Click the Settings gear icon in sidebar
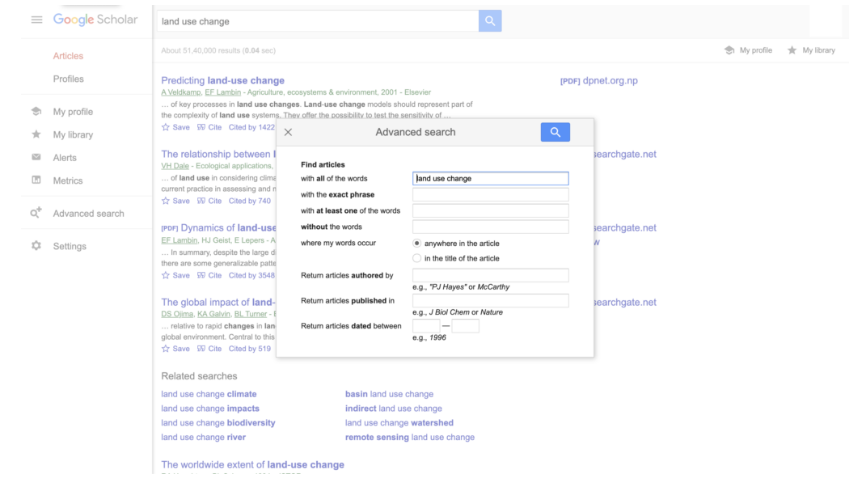867x490 pixels. click(36, 246)
